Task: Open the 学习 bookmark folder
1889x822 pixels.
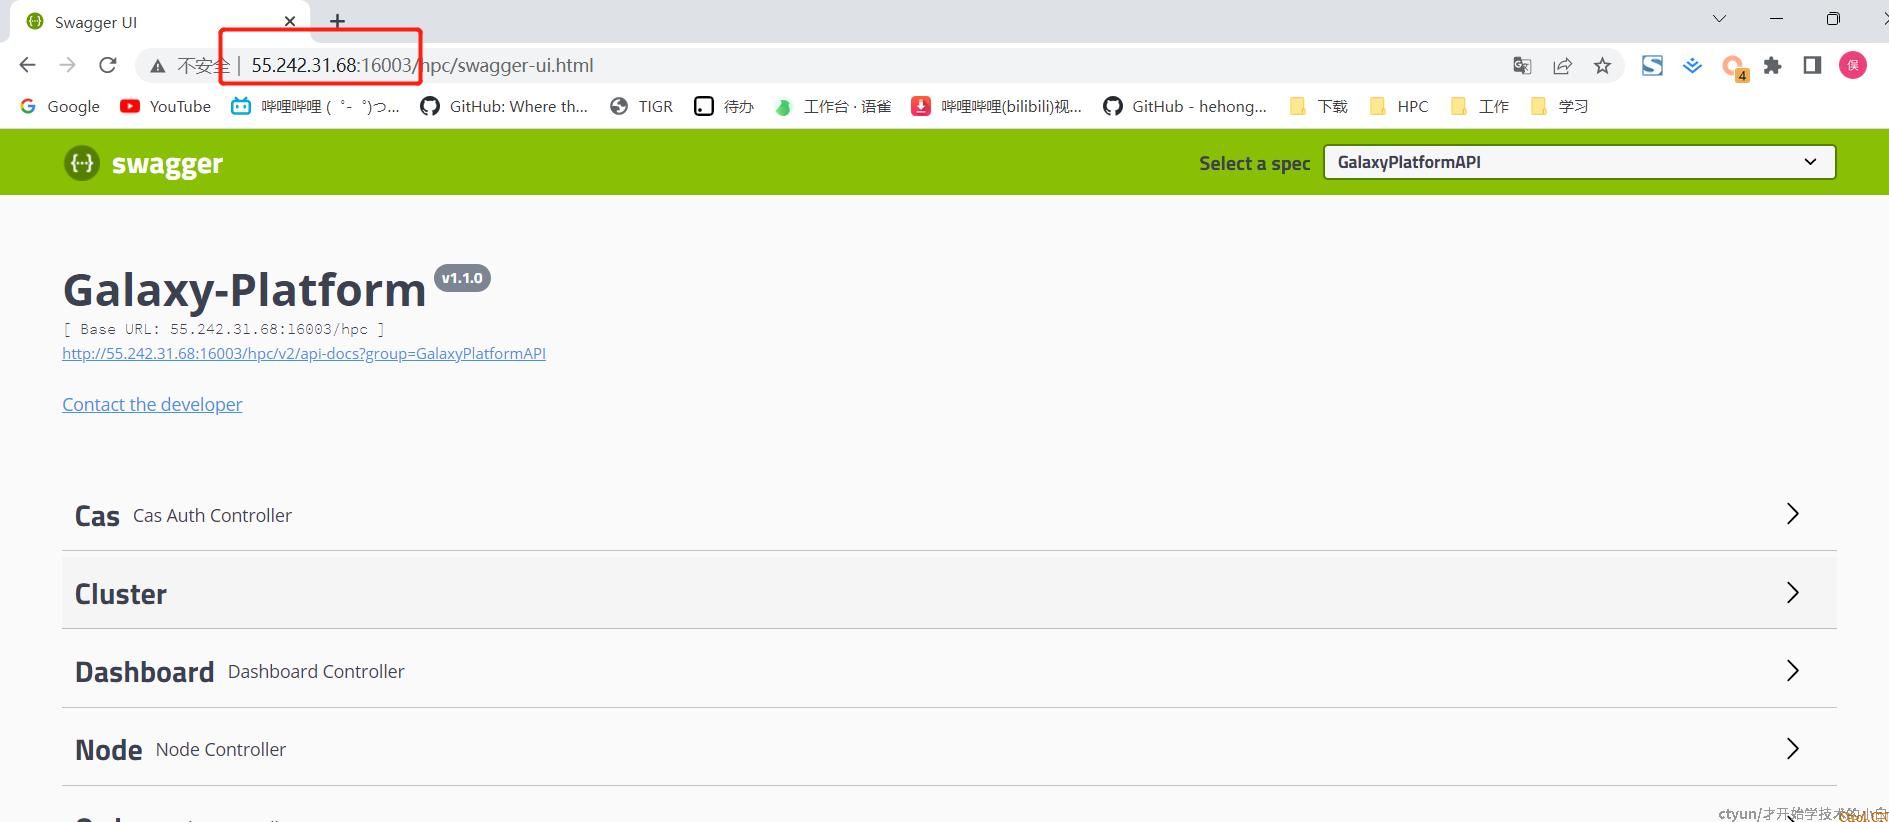Action: [x=1559, y=106]
